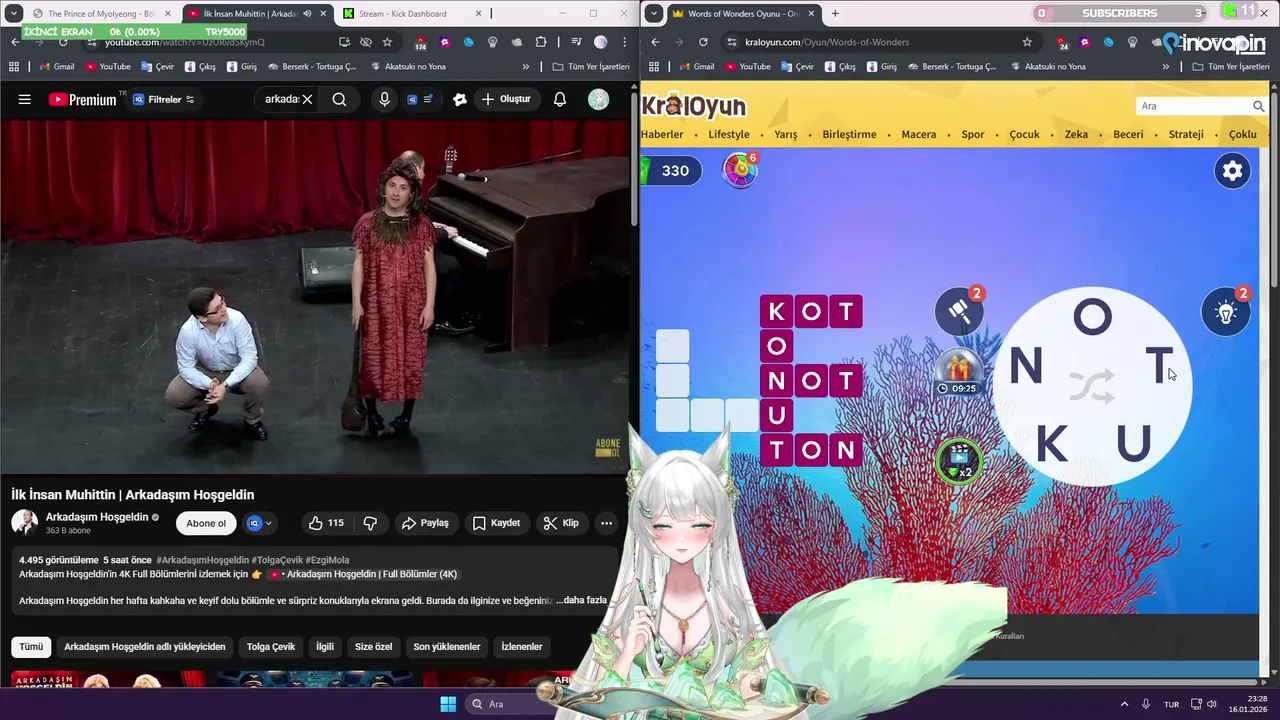Click the YouTube search magnifier button
The height and width of the screenshot is (720, 1280).
click(339, 99)
